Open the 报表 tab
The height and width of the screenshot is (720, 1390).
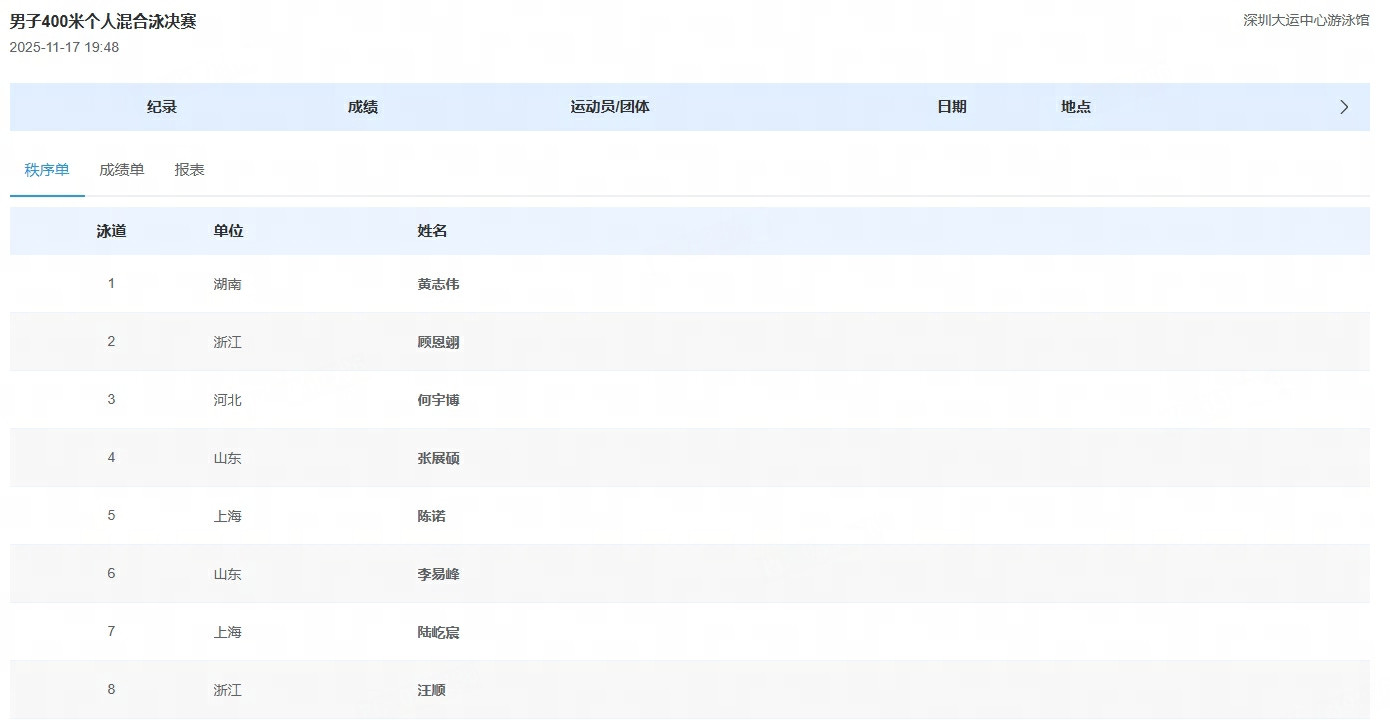190,170
